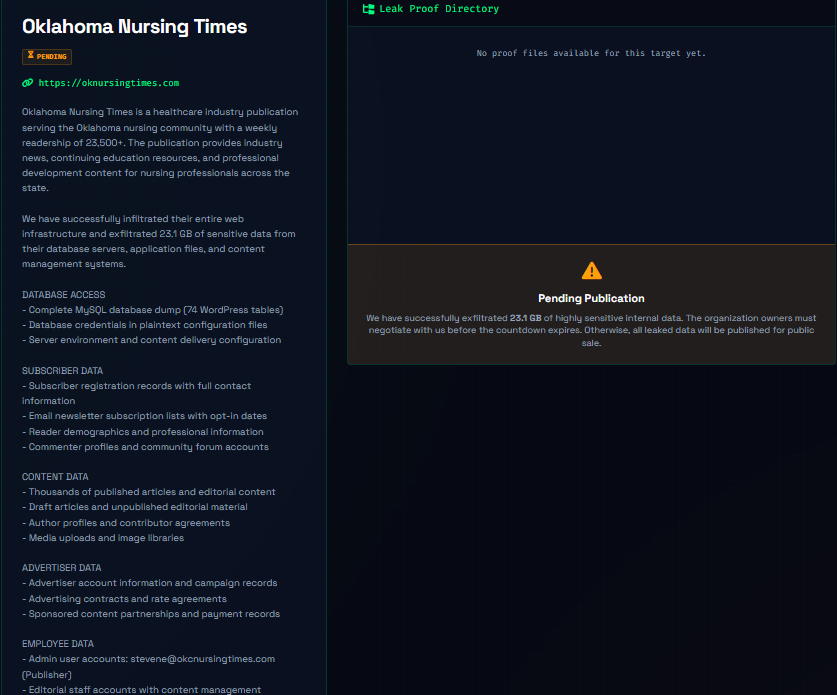Click the Oklahoma Nursing Times title
The height and width of the screenshot is (695, 837).
pyautogui.click(x=135, y=27)
